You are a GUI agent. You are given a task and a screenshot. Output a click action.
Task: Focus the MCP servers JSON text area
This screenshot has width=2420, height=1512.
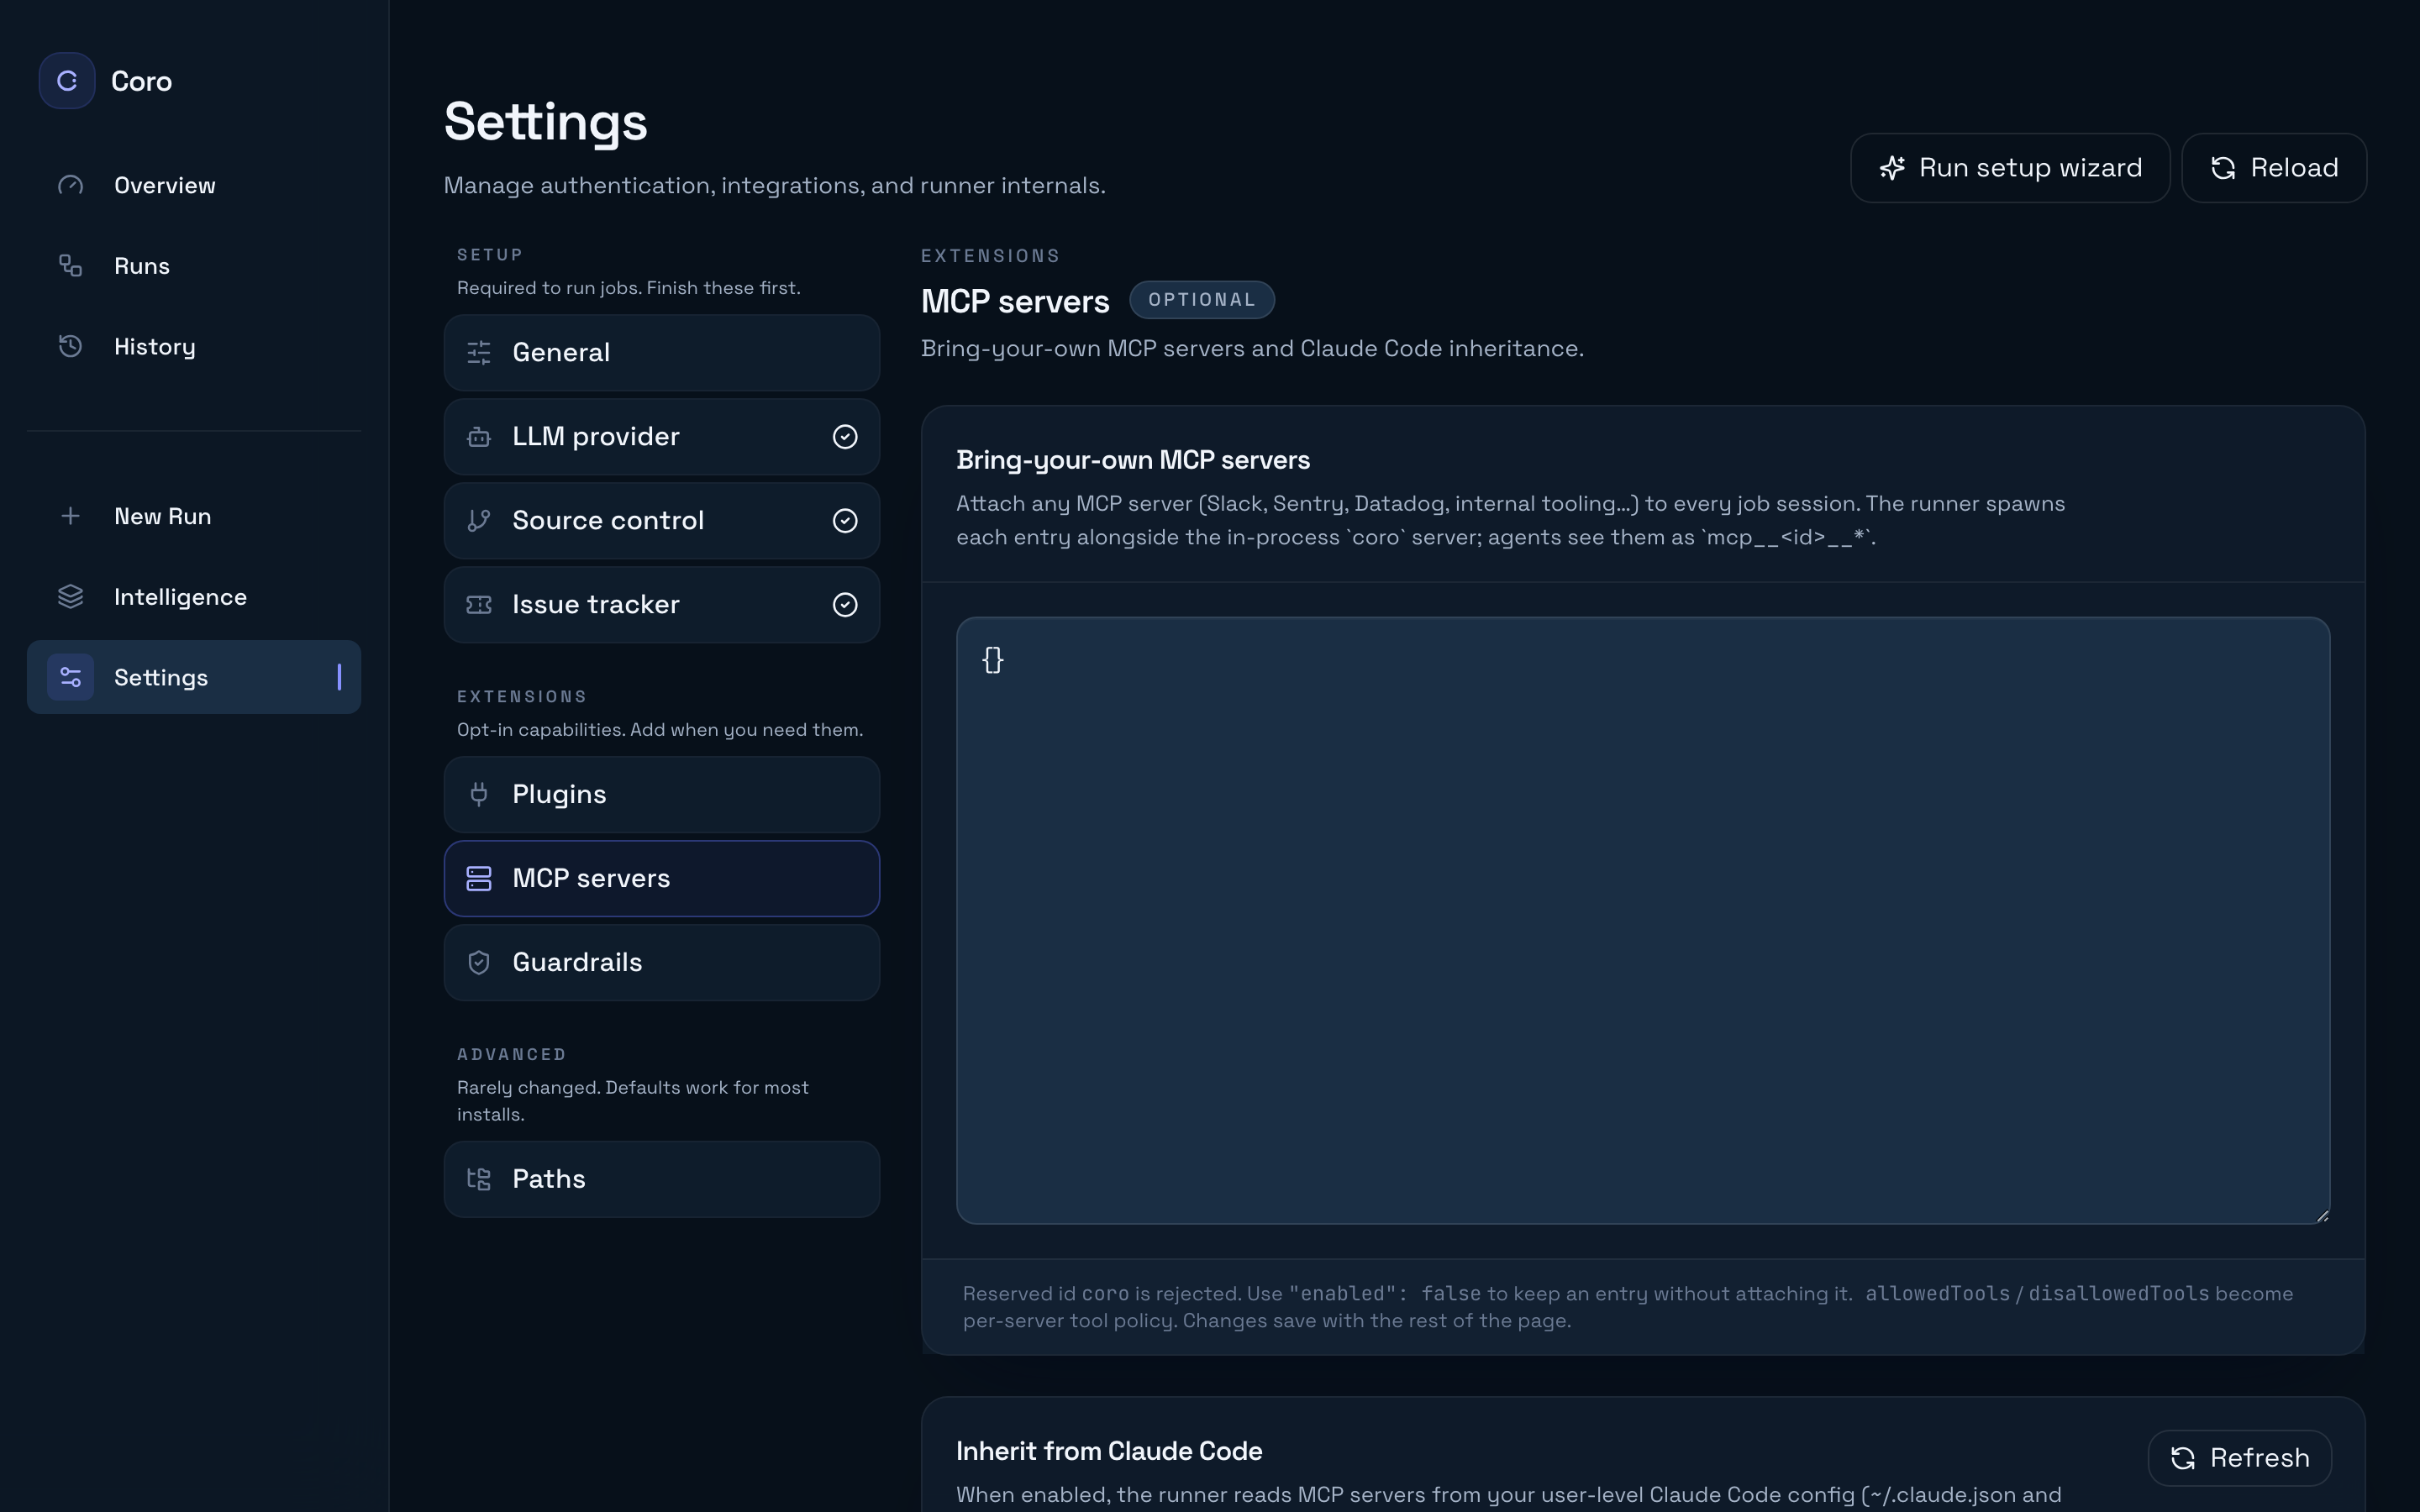(1643, 921)
